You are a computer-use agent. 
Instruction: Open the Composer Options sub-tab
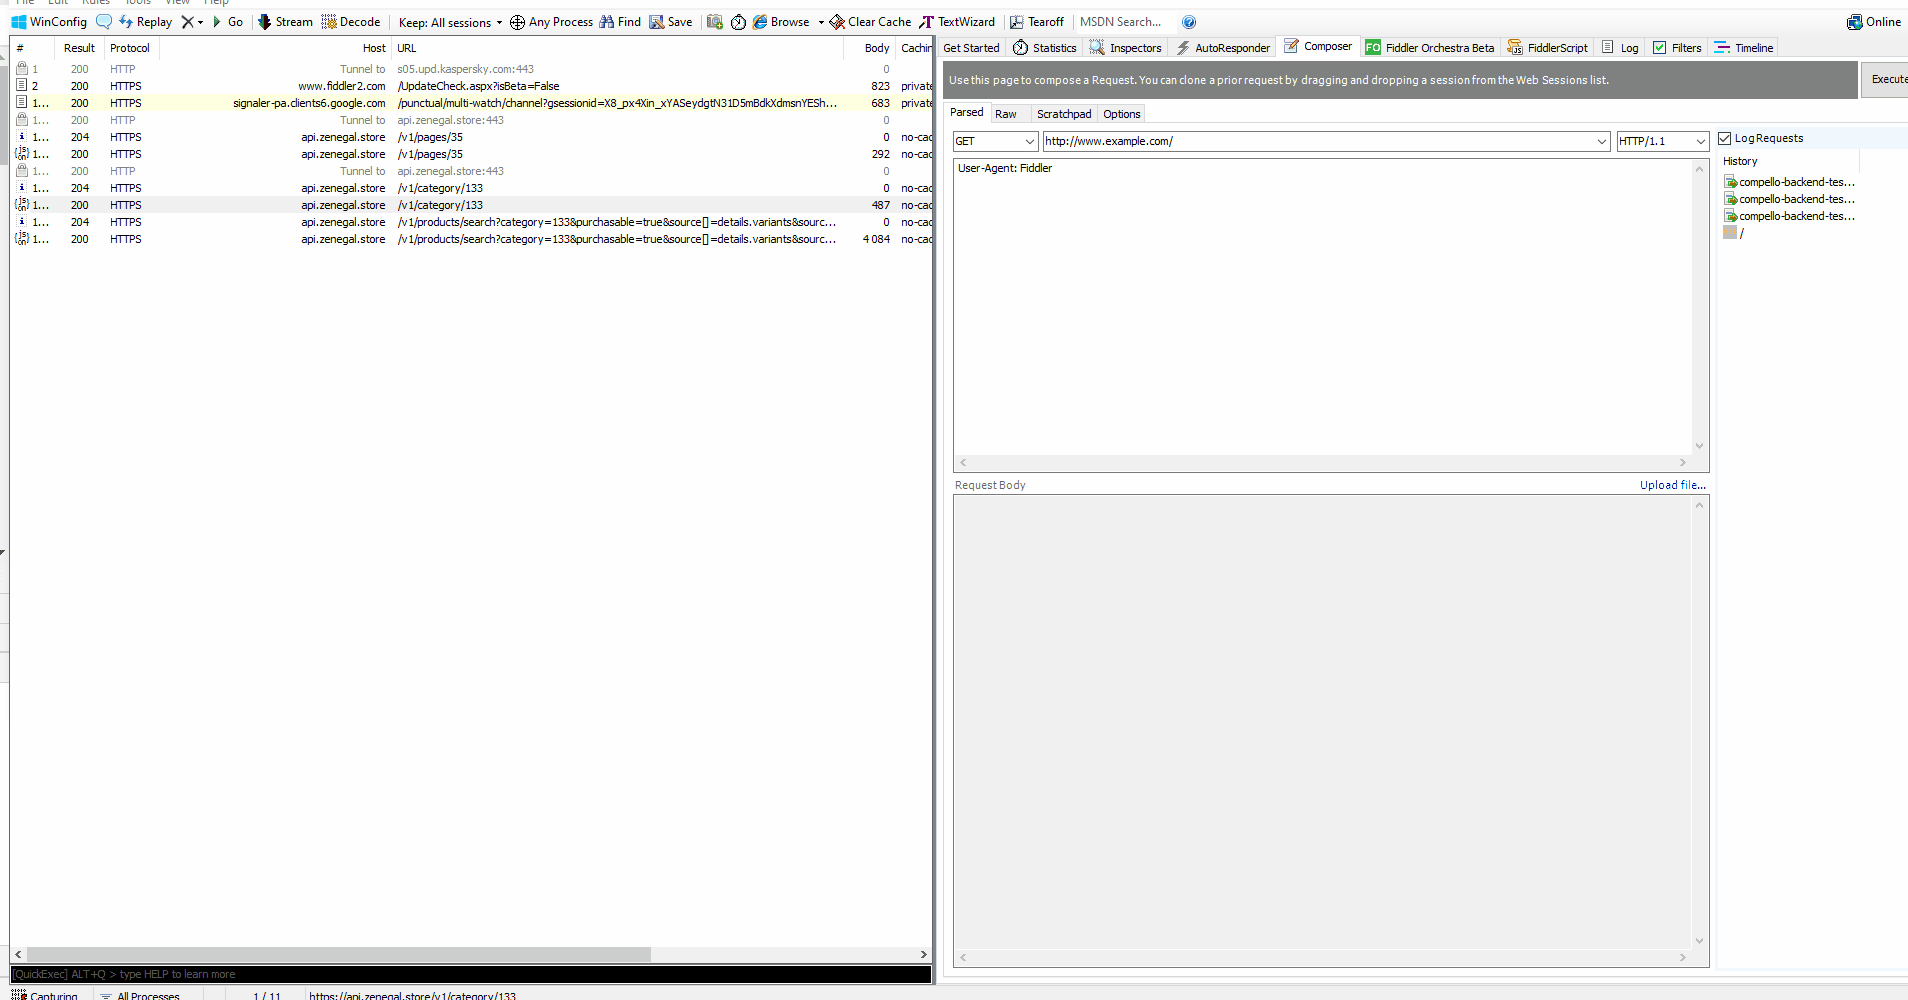pyautogui.click(x=1121, y=114)
